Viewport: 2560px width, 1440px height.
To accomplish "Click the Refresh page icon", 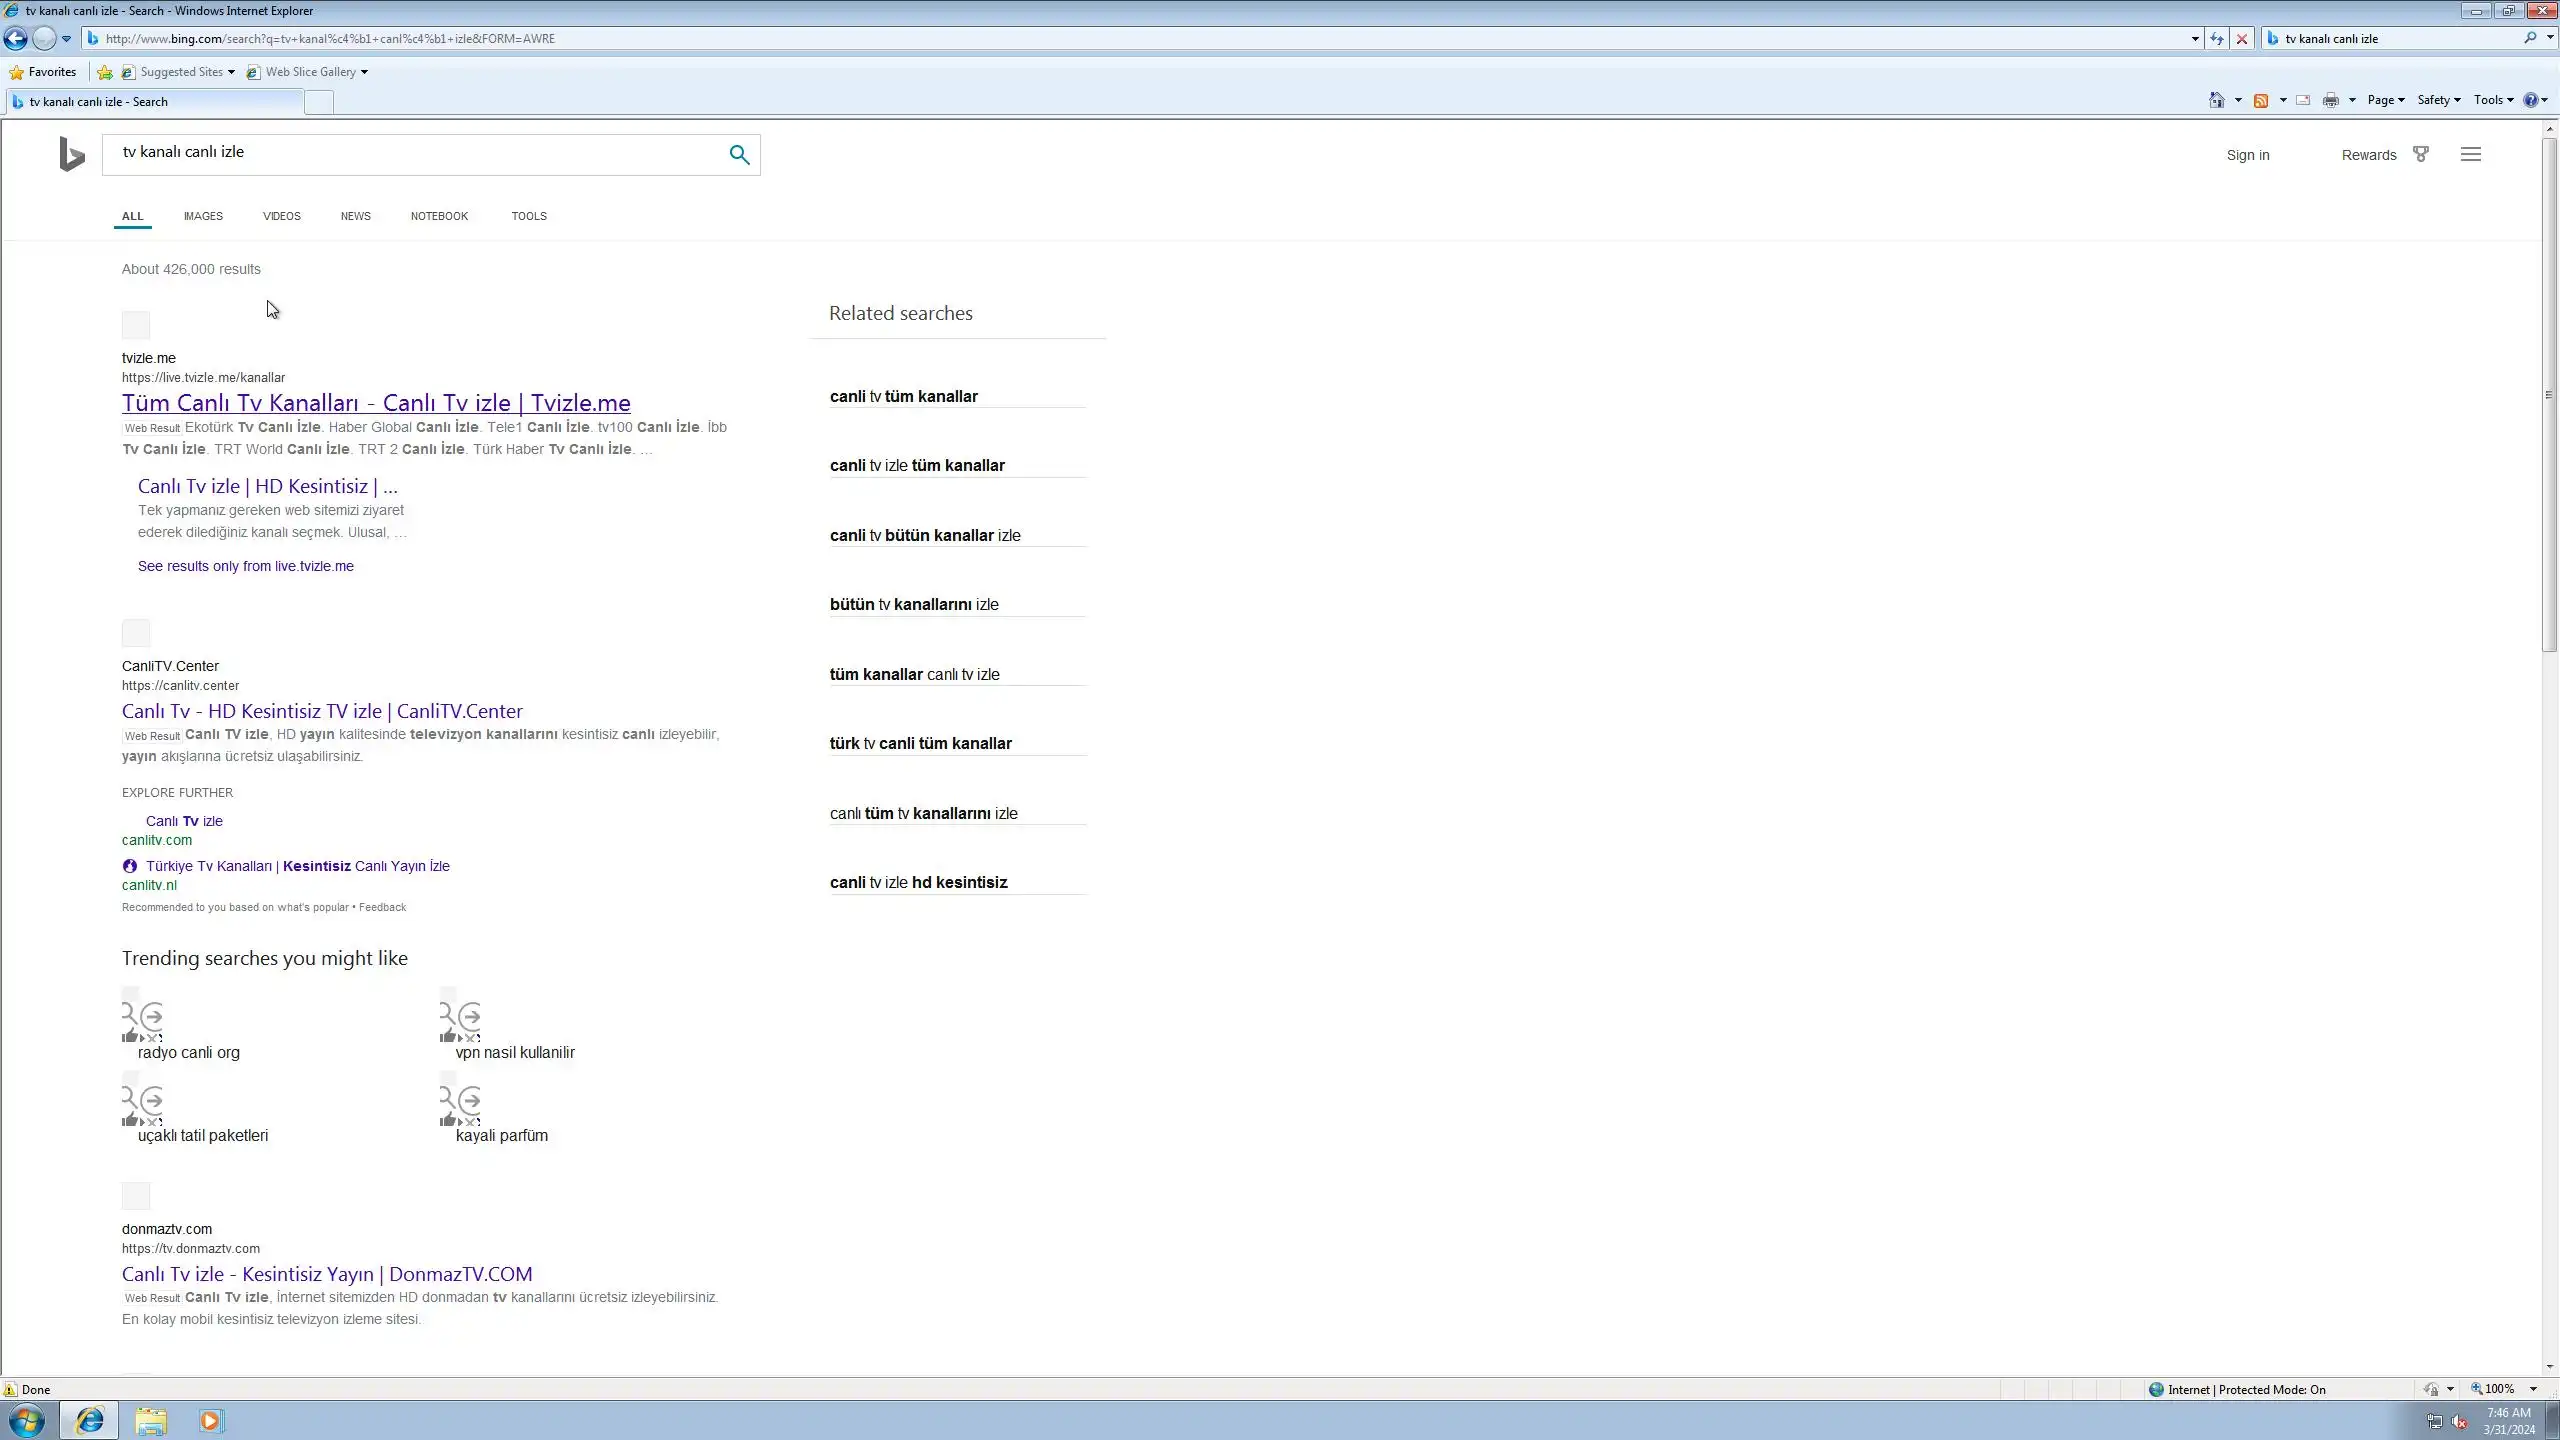I will click(x=2217, y=39).
